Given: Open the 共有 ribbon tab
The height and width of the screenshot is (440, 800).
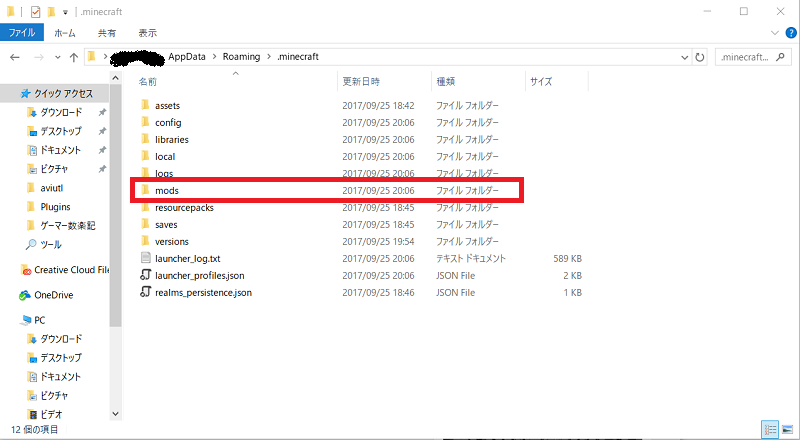Looking at the screenshot, I should pyautogui.click(x=107, y=33).
